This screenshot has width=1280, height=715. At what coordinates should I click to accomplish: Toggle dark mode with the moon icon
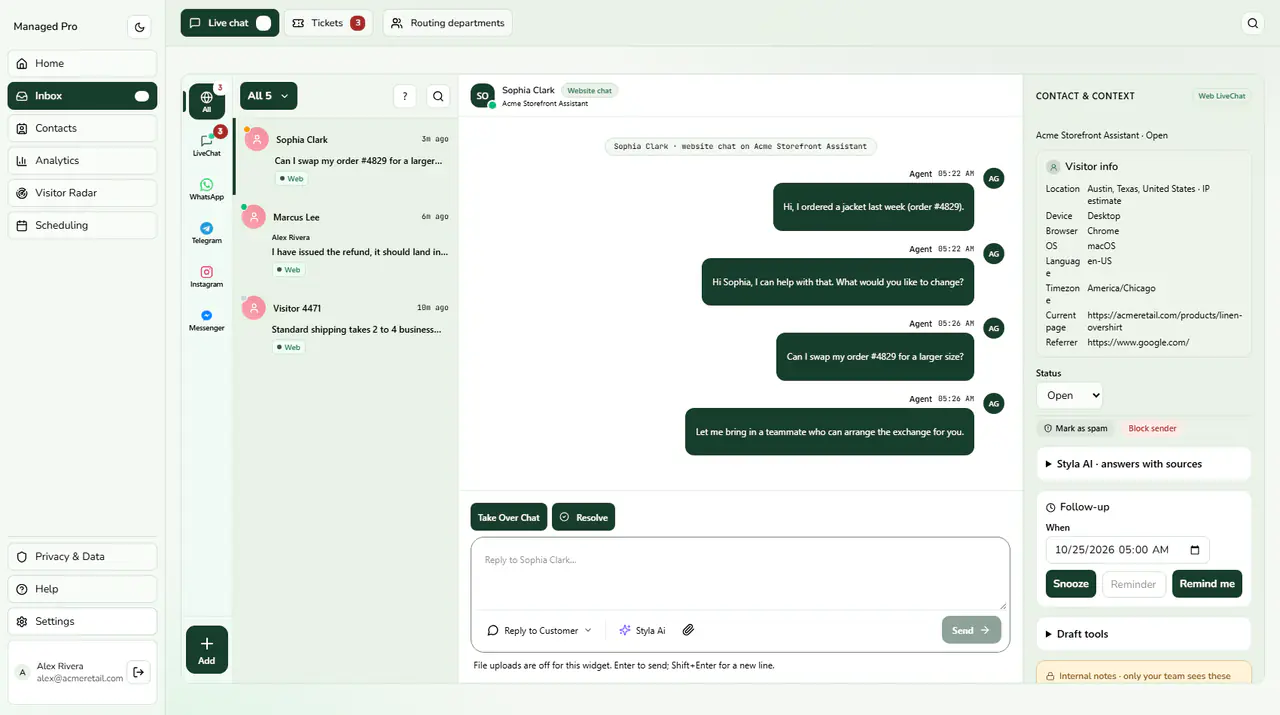(x=139, y=27)
